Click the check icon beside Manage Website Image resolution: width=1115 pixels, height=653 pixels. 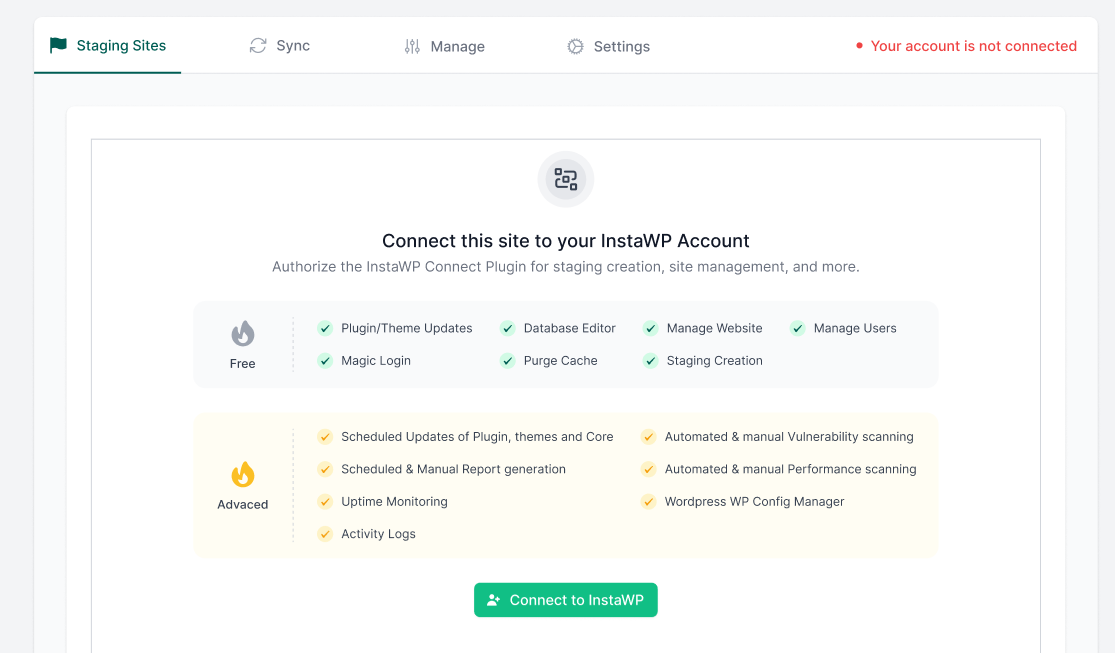651,328
